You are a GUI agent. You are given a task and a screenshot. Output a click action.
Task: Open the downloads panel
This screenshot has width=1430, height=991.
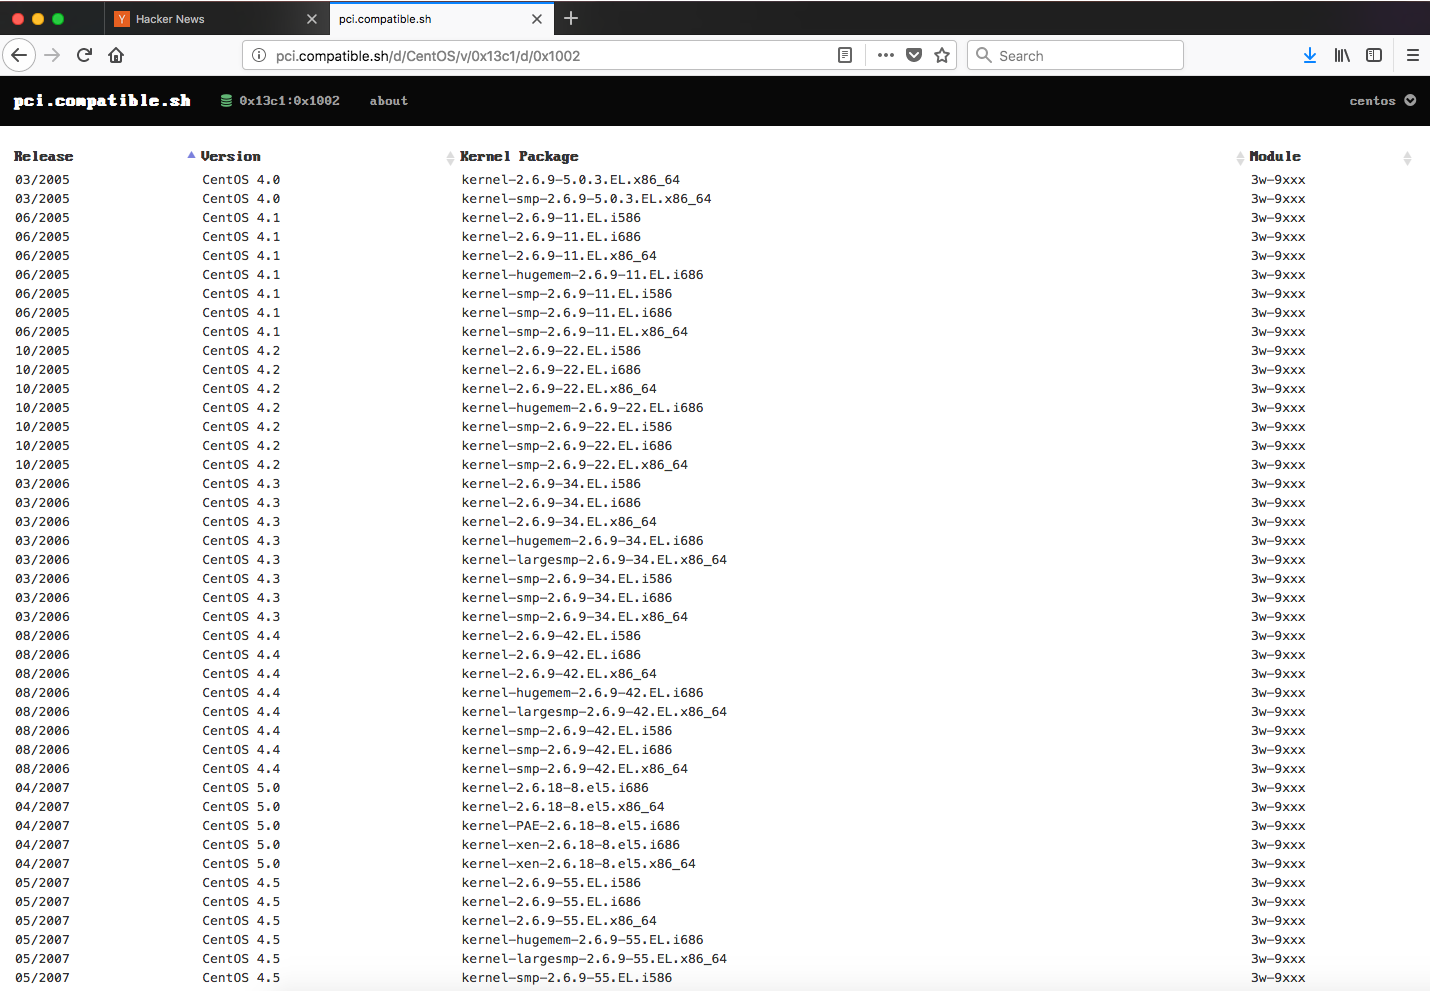click(x=1310, y=55)
